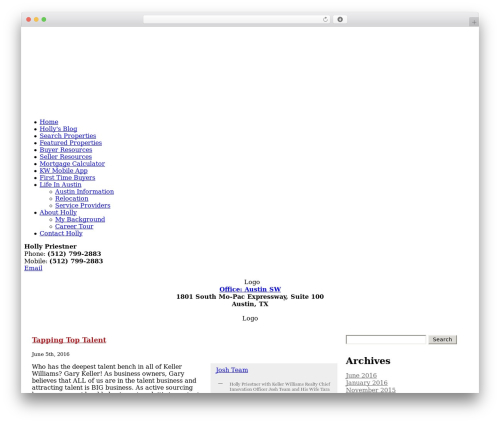Open June 2016 archive link
The width and height of the screenshot is (500, 423).
tap(361, 376)
